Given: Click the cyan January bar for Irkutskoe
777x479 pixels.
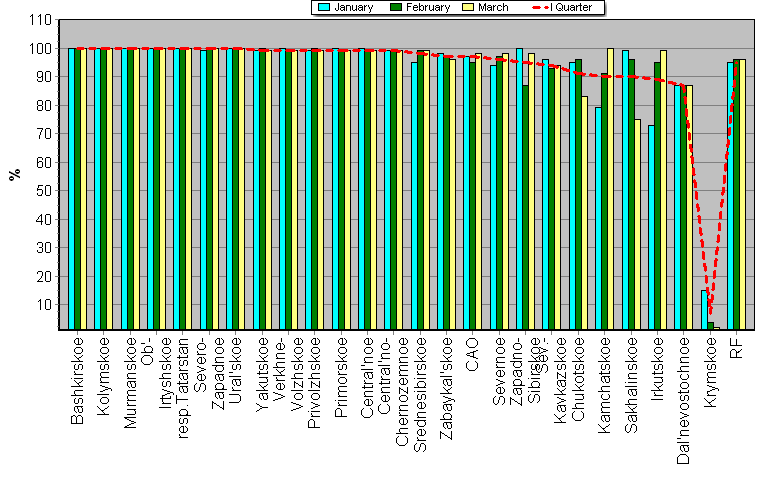Looking at the screenshot, I should (x=651, y=227).
